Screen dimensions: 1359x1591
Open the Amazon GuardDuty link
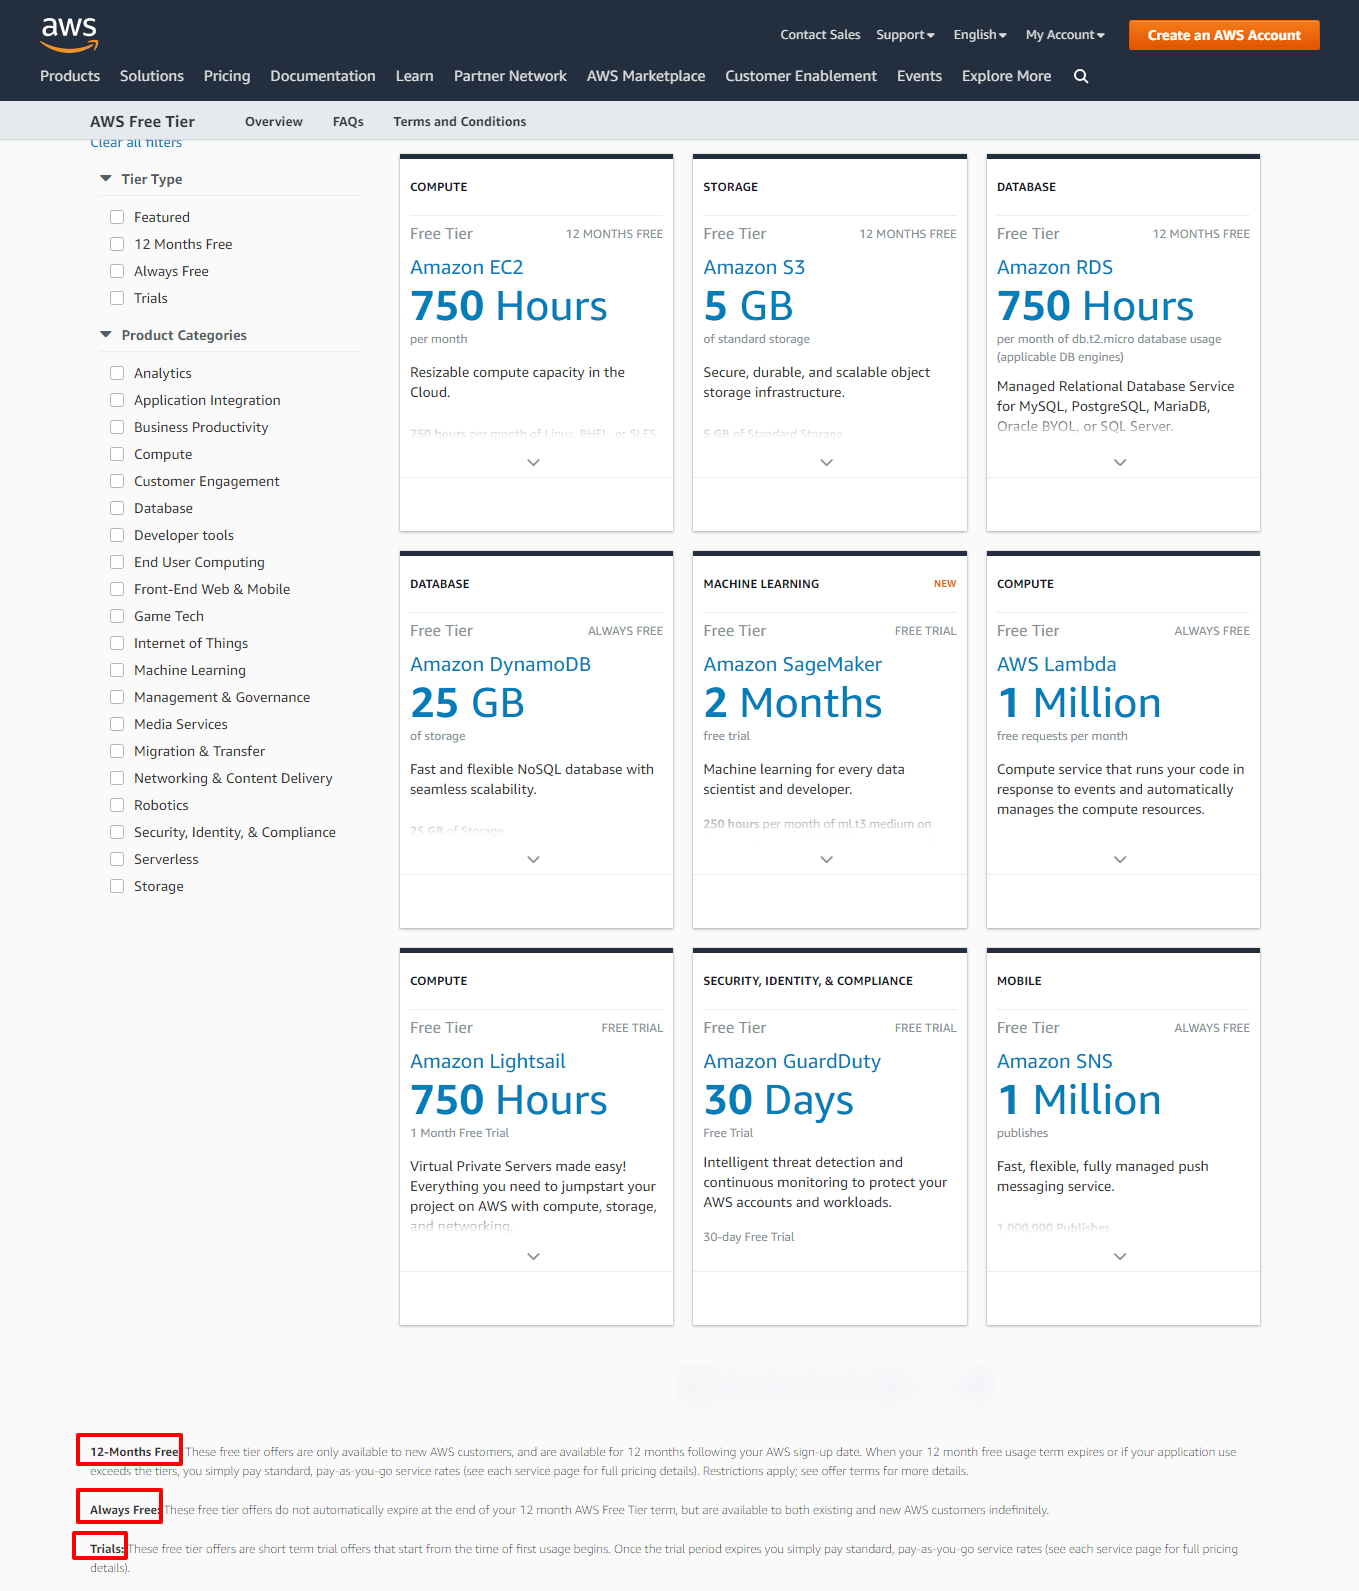pos(792,1061)
